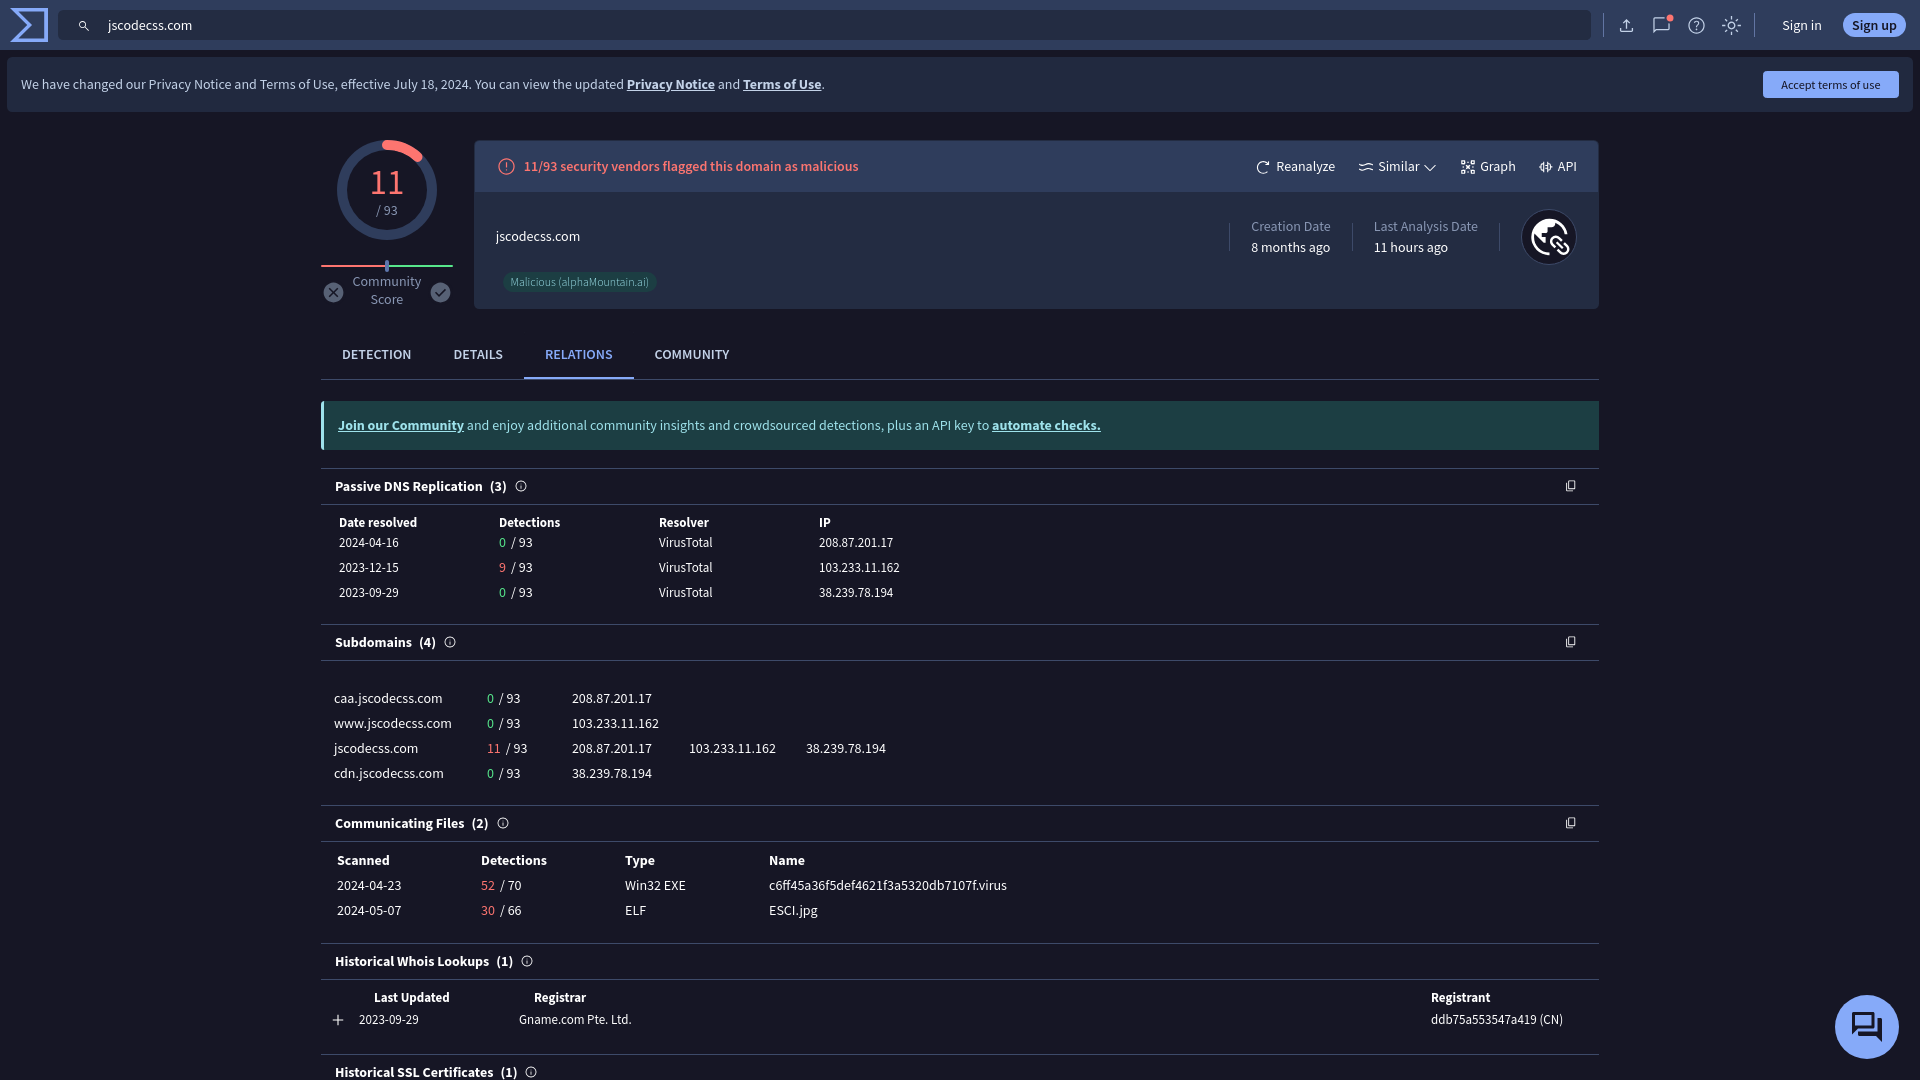Switch to the DETAILS tab
1920x1080 pixels.
pos(478,355)
